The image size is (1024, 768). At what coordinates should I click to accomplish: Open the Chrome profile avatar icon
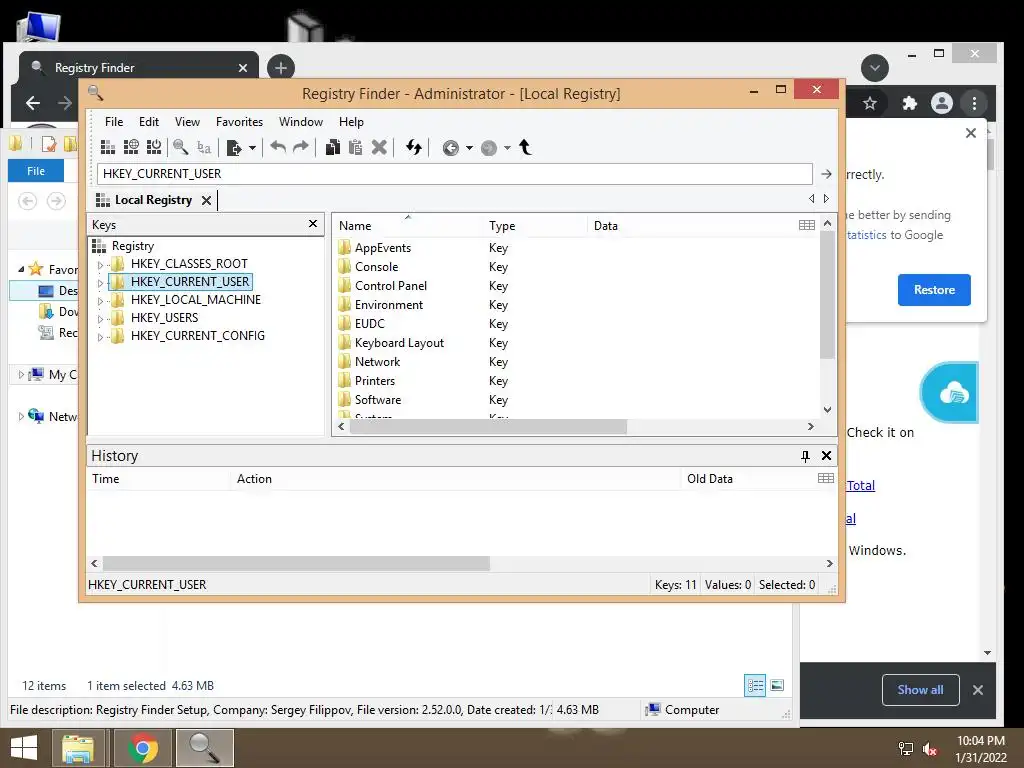click(x=942, y=103)
